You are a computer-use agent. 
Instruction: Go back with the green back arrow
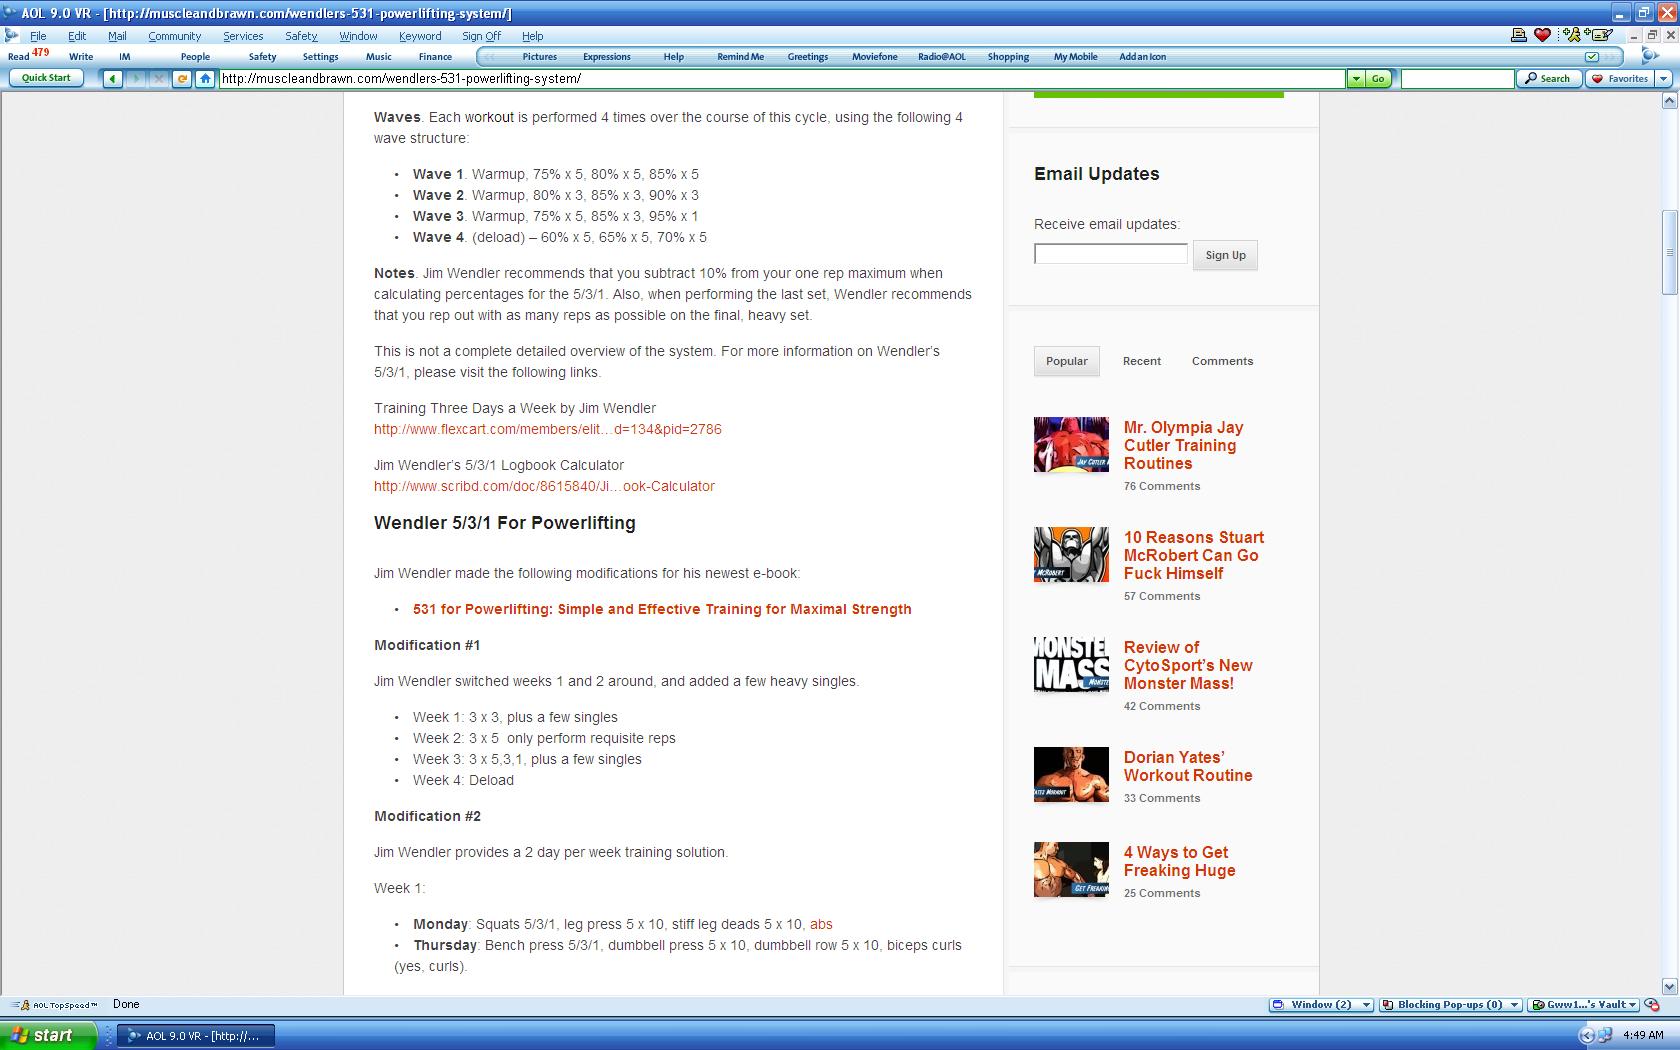tap(113, 78)
